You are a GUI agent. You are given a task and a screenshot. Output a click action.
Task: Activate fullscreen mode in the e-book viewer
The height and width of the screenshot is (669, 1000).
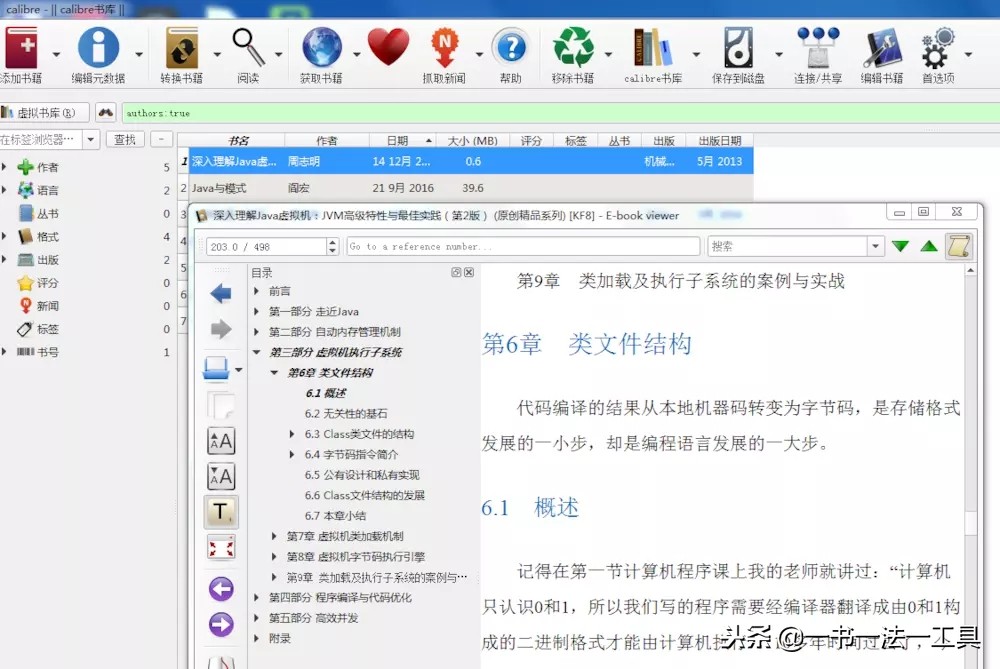pos(221,546)
